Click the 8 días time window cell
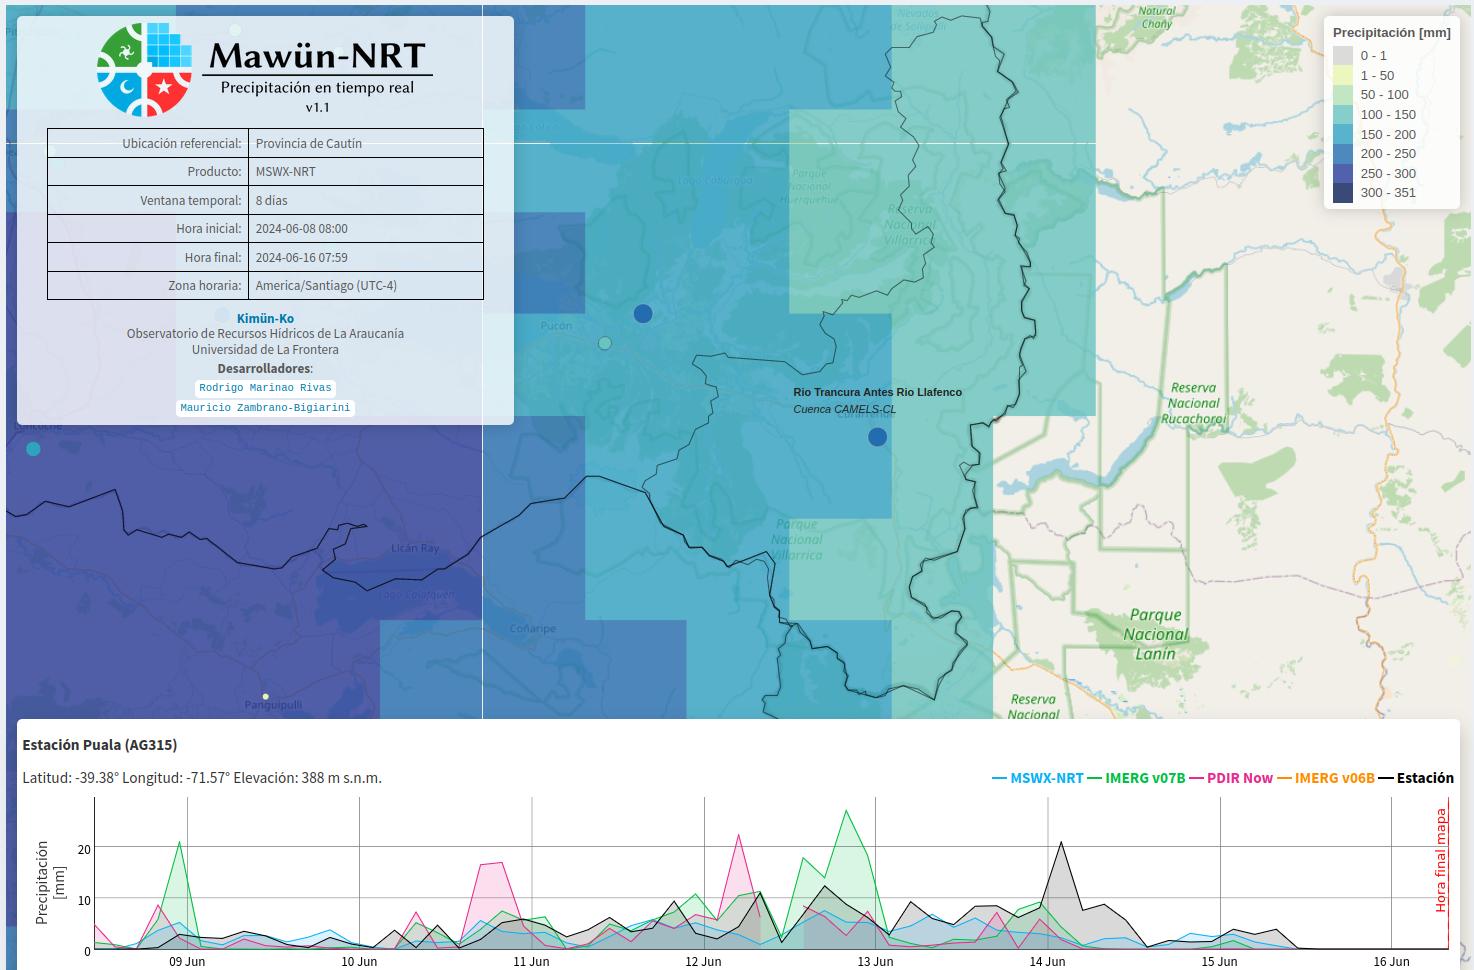The width and height of the screenshot is (1474, 970). (366, 200)
